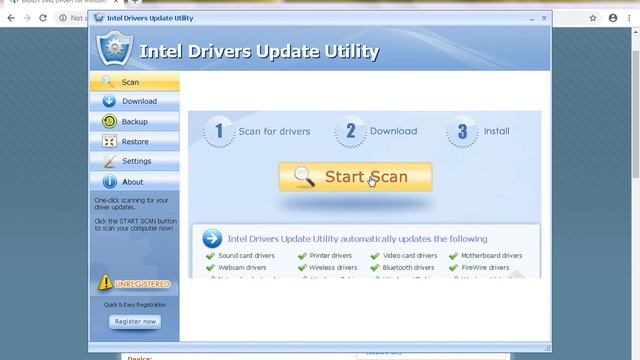Click step 3 number circle

tap(462, 131)
